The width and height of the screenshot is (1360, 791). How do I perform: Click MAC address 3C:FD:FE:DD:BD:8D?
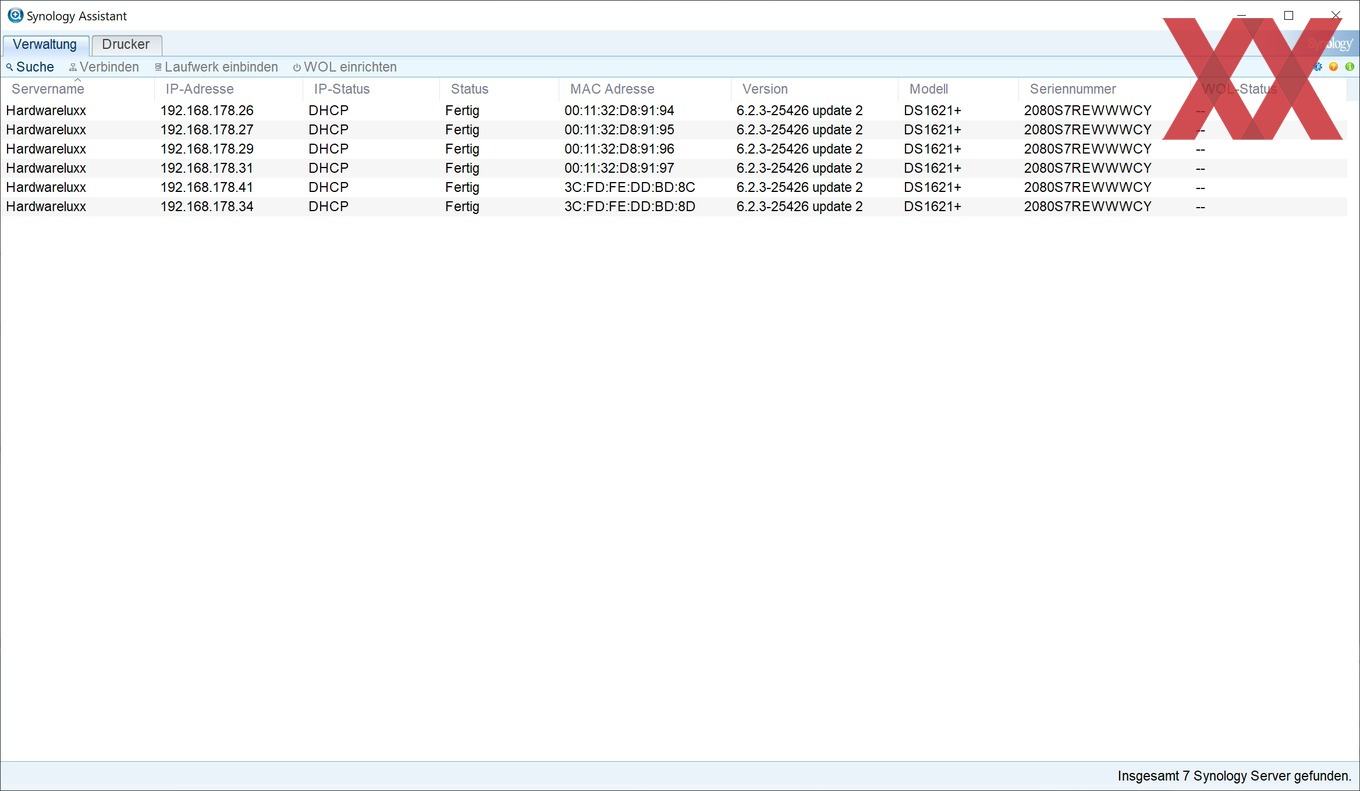pos(630,206)
